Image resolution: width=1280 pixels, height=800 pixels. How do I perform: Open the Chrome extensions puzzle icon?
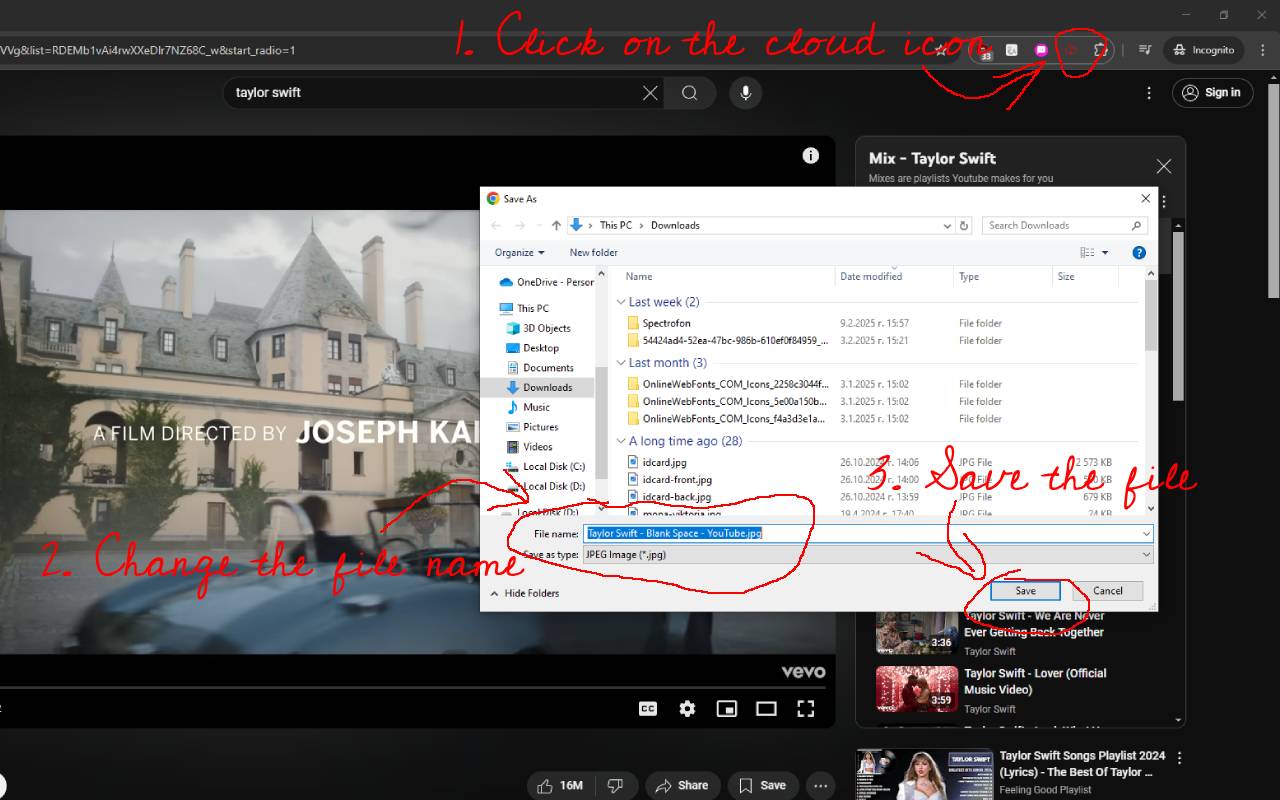click(x=1101, y=50)
